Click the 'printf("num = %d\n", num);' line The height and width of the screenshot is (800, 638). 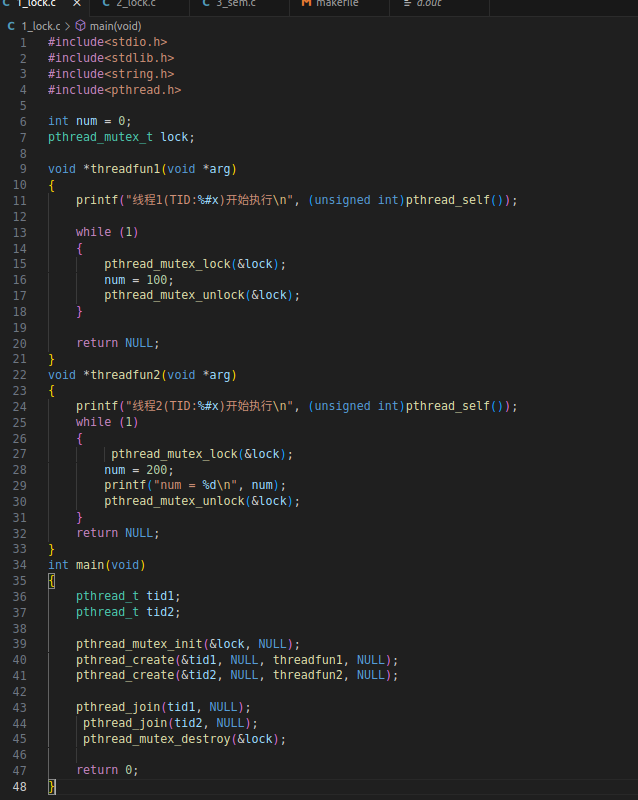click(x=195, y=485)
